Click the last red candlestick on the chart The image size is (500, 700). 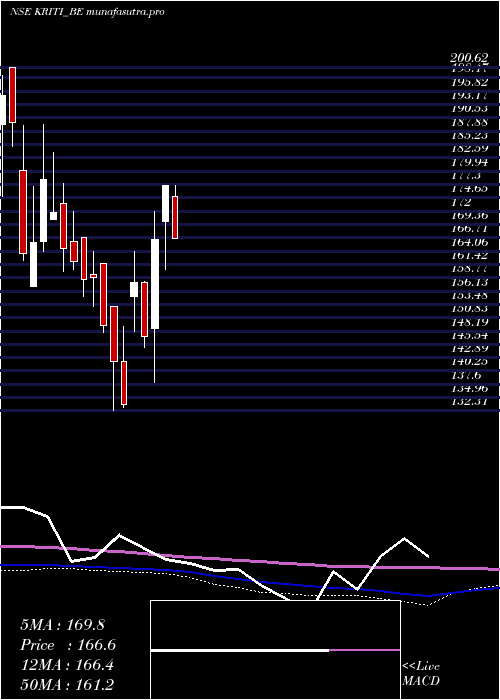pyautogui.click(x=175, y=217)
